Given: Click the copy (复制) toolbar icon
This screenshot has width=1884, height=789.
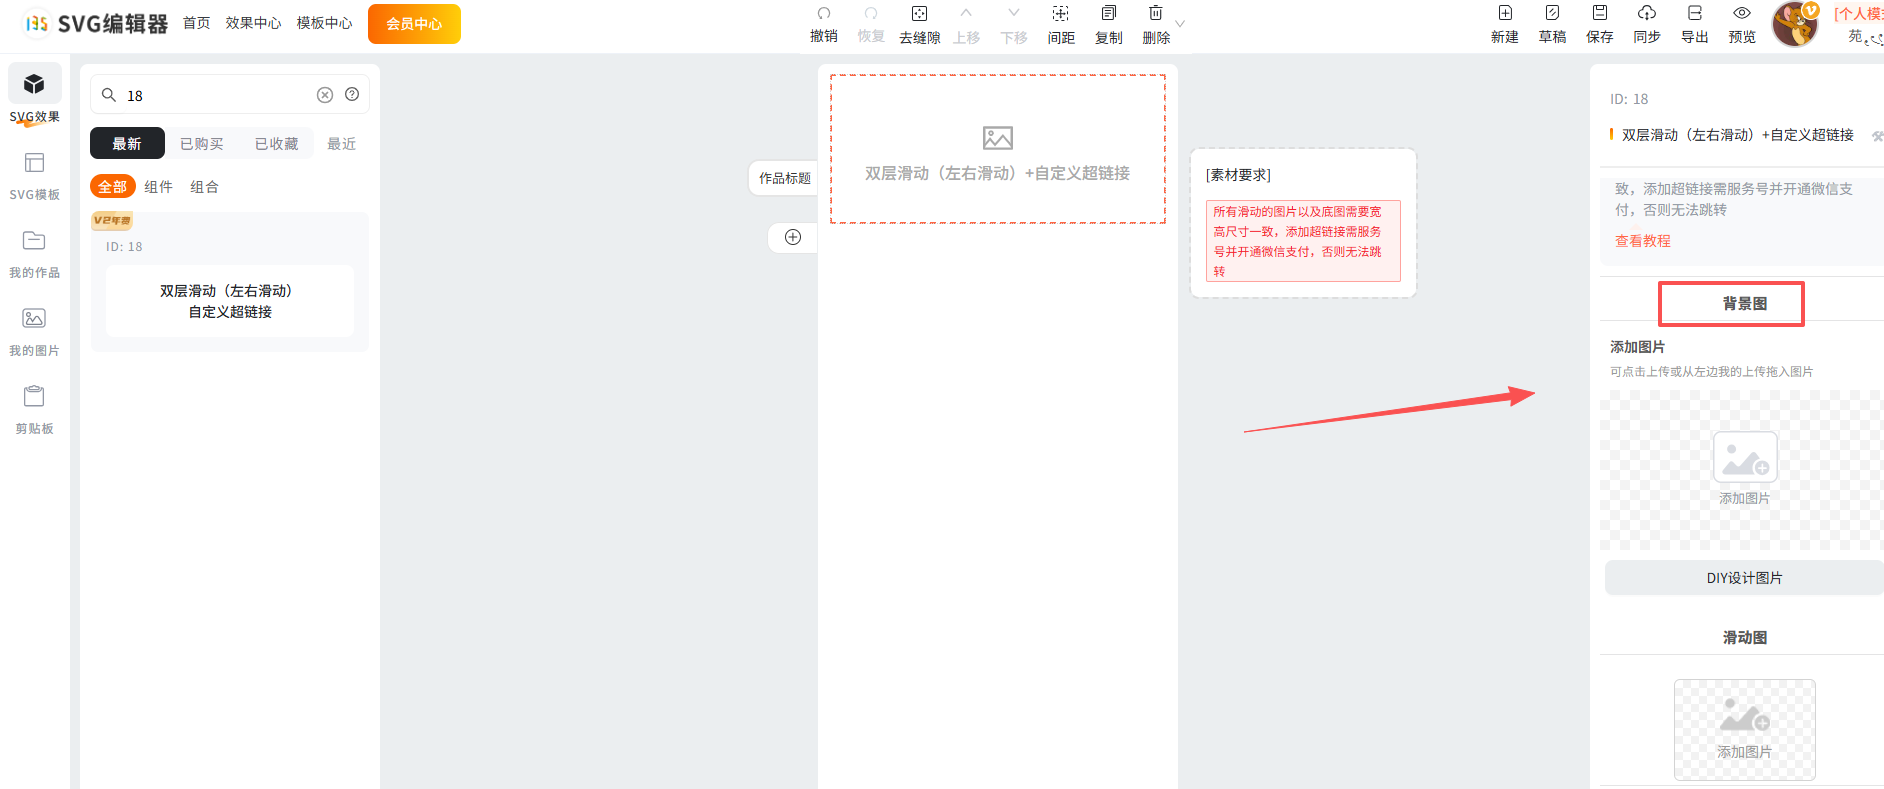Looking at the screenshot, I should tap(1108, 14).
